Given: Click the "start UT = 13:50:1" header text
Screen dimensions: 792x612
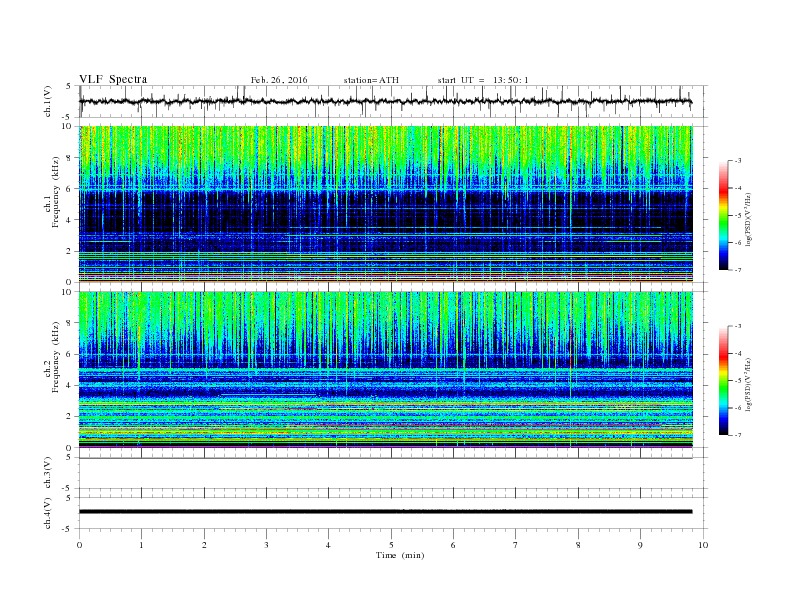Looking at the screenshot, I should [x=483, y=80].
